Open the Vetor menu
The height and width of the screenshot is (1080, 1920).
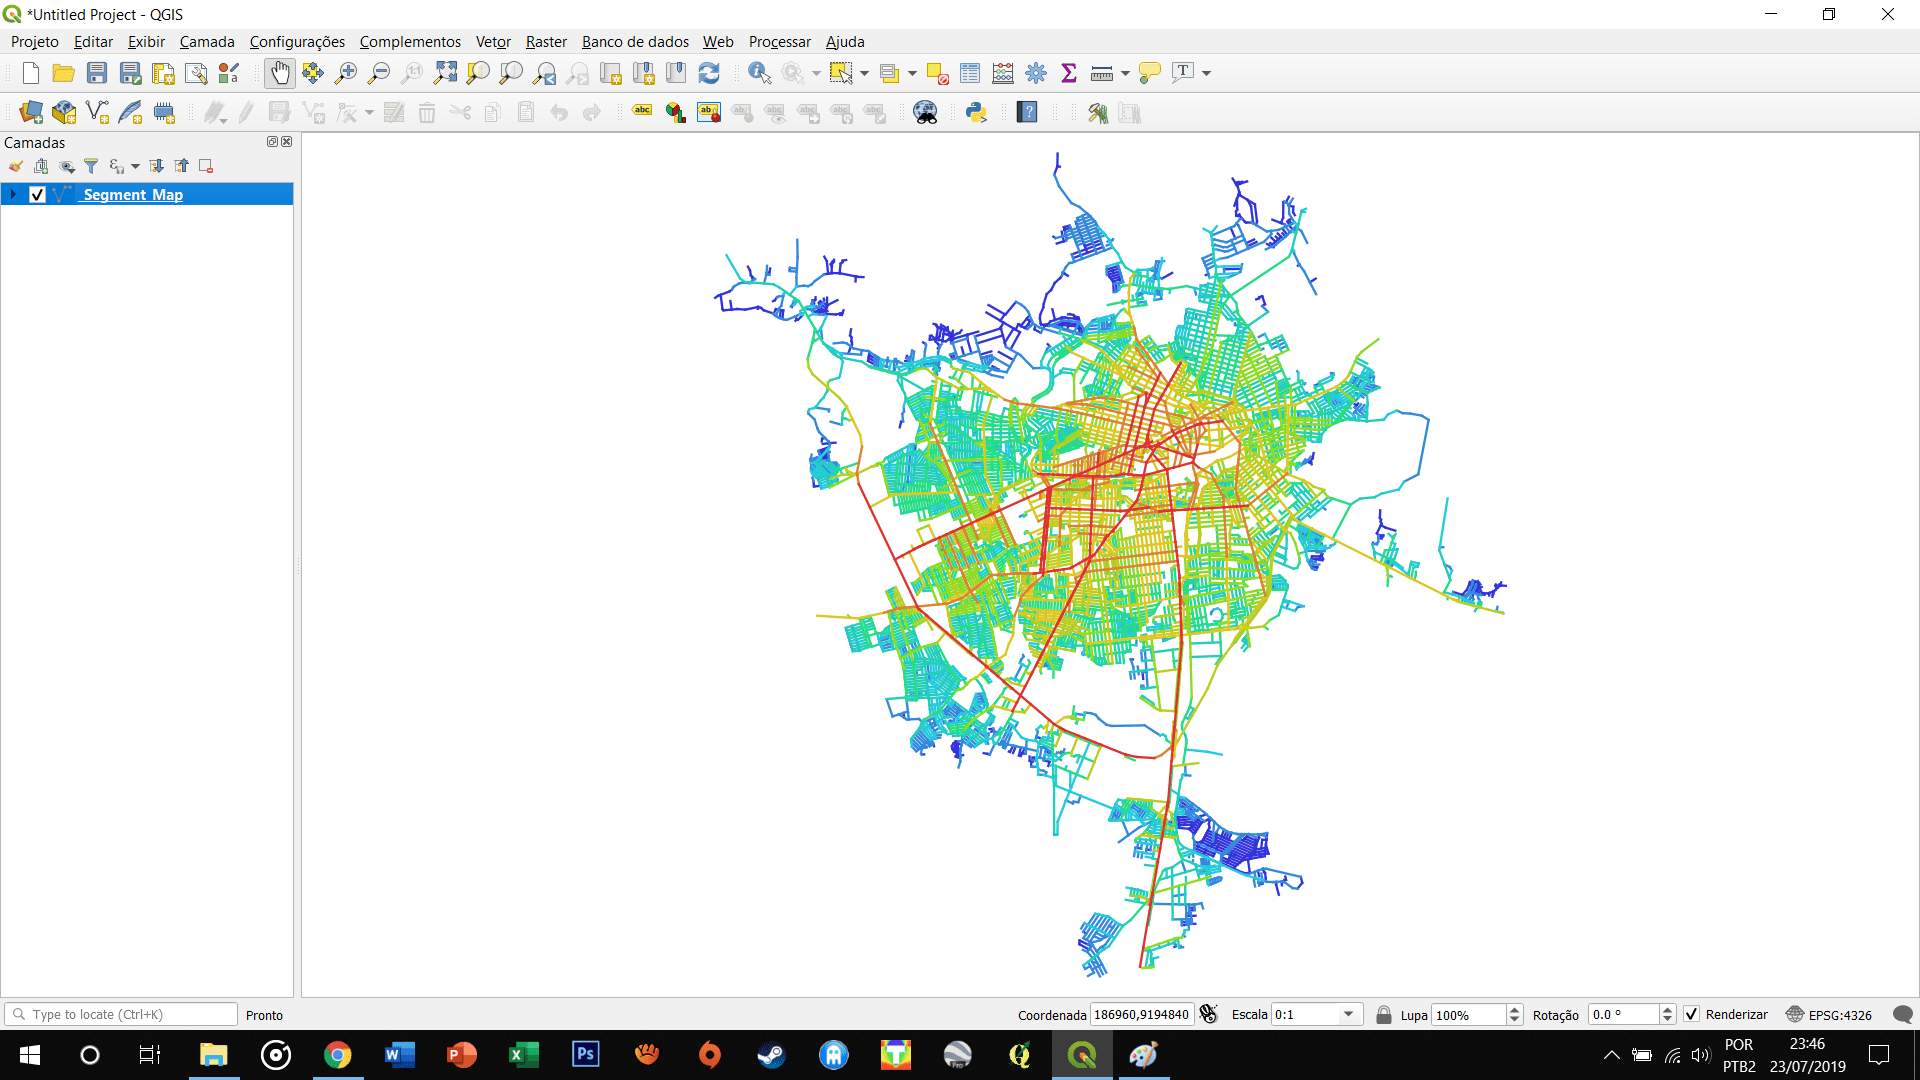[492, 41]
